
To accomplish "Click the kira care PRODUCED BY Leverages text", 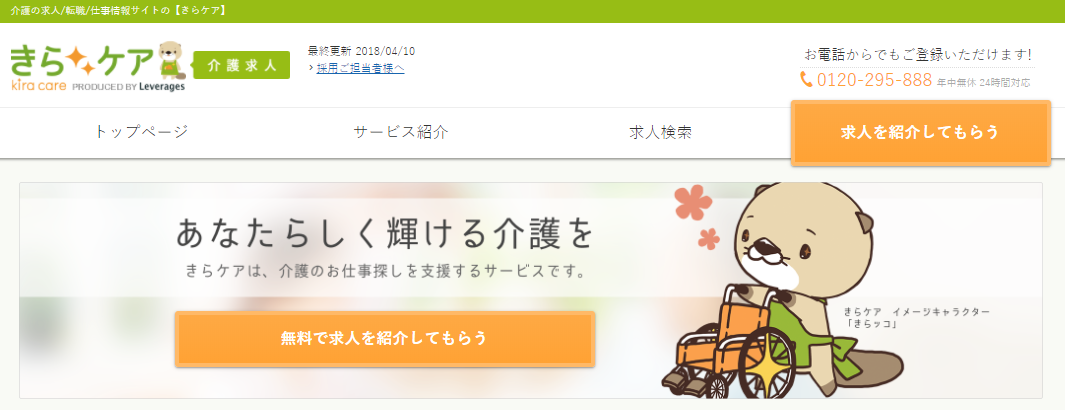I will tap(98, 86).
